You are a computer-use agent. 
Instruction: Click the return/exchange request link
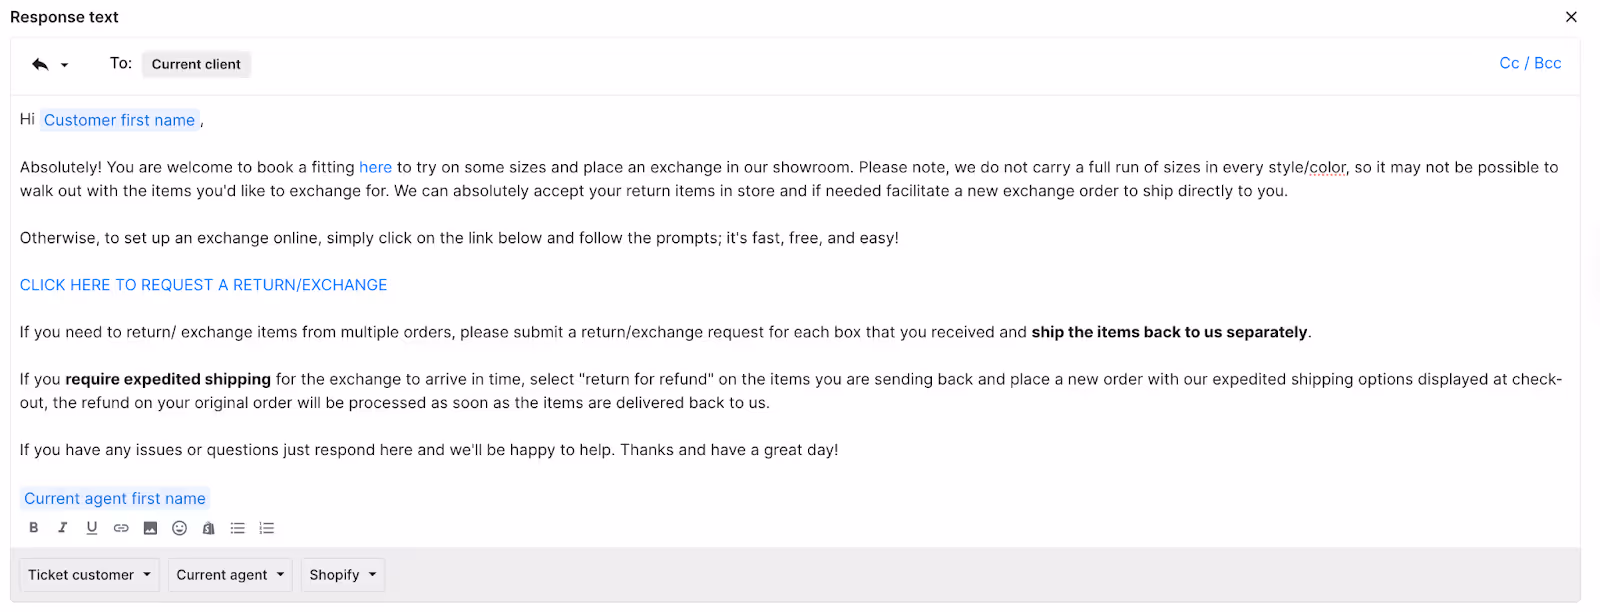pyautogui.click(x=203, y=284)
